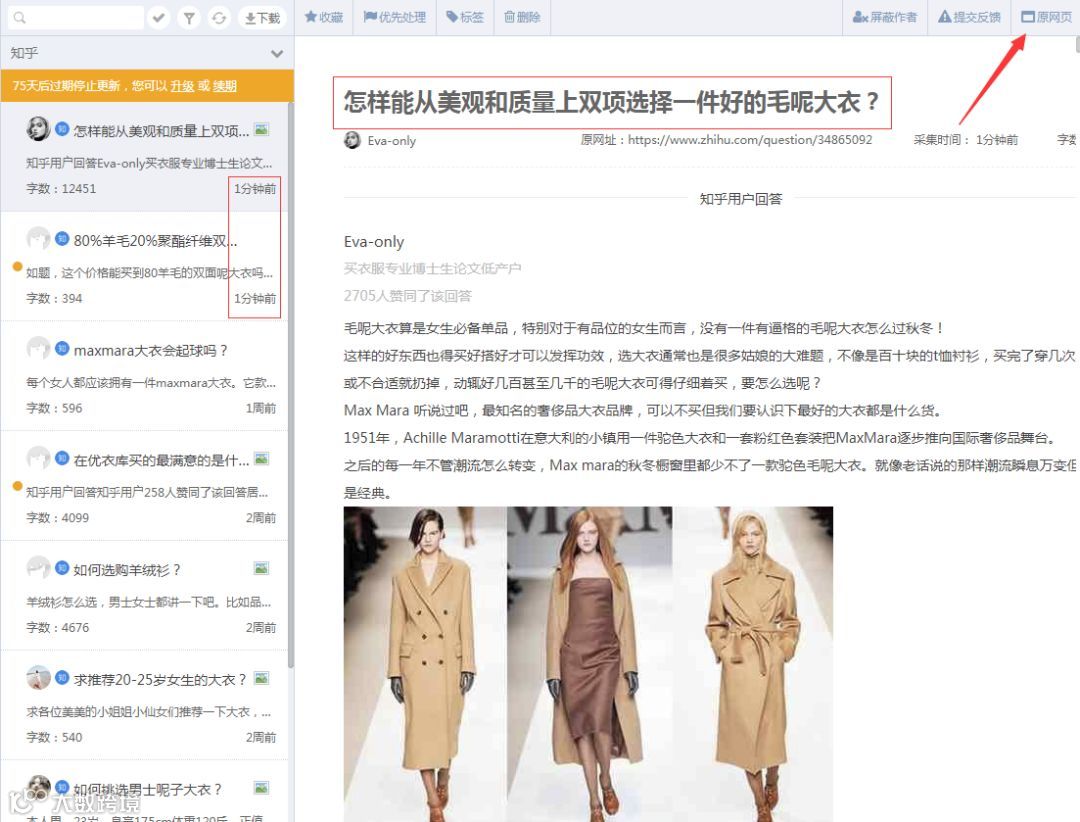1080x822 pixels.
Task: Click the 续期 renew link
Action: tap(225, 86)
